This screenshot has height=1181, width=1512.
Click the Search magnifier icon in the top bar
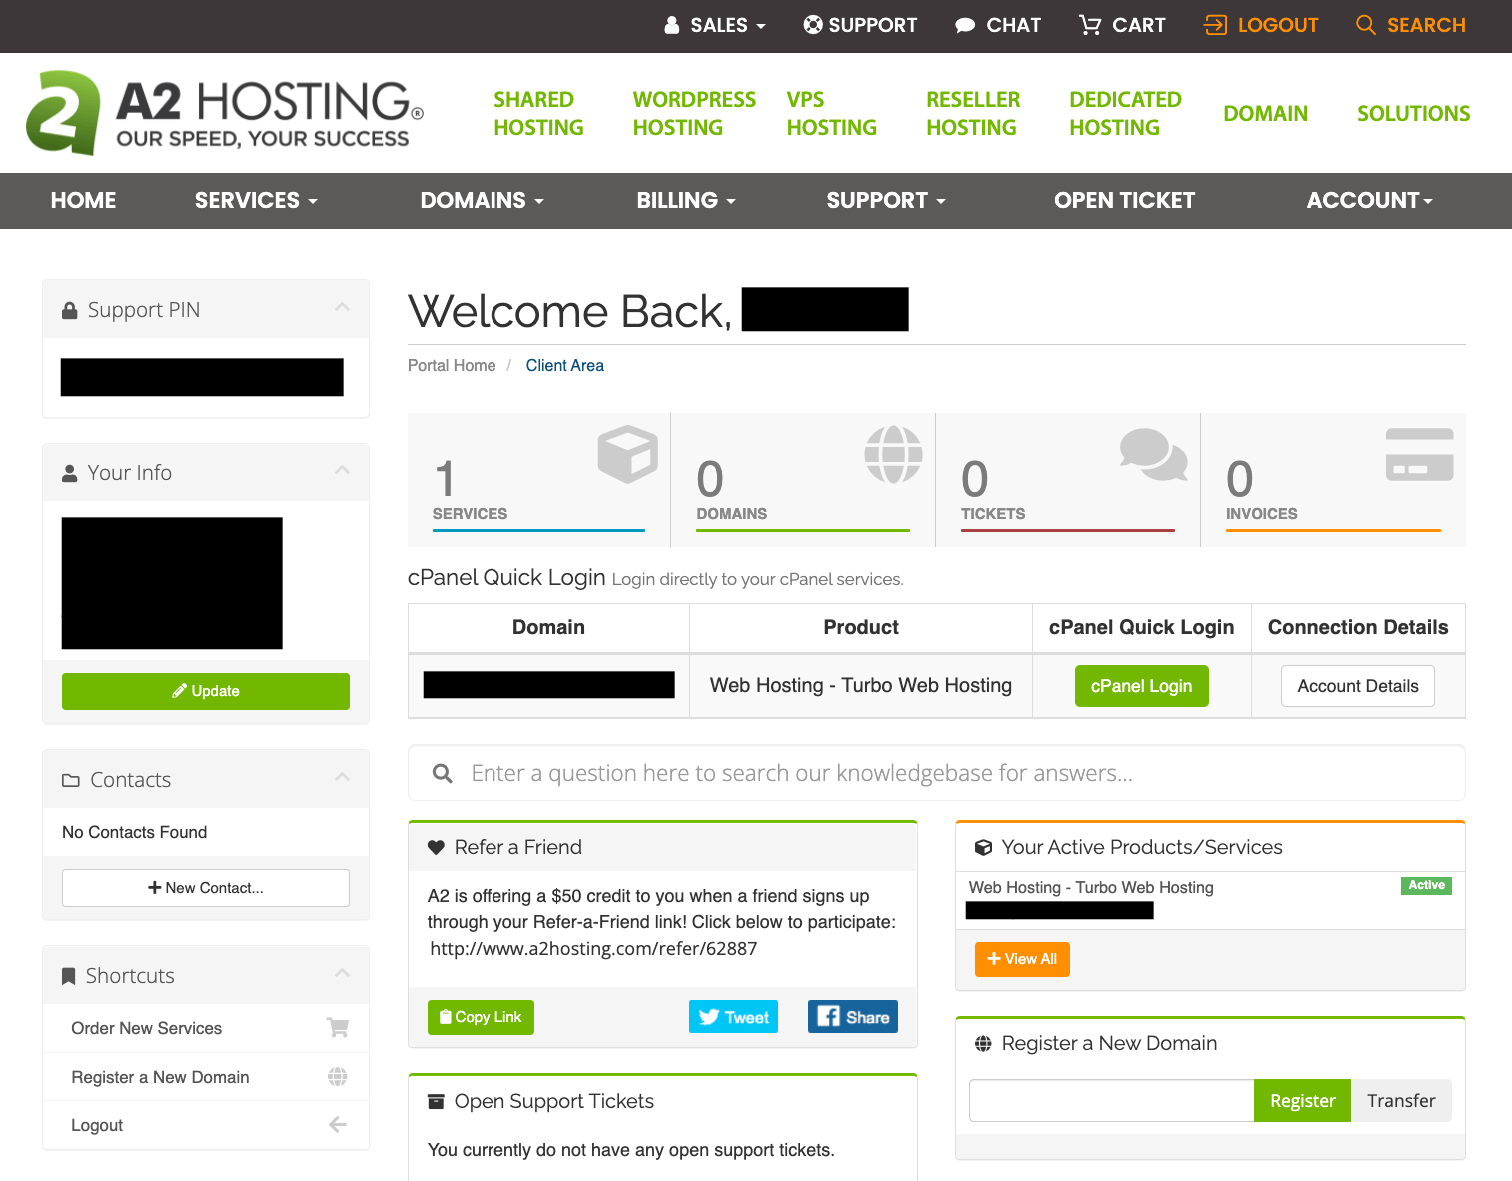[1365, 25]
